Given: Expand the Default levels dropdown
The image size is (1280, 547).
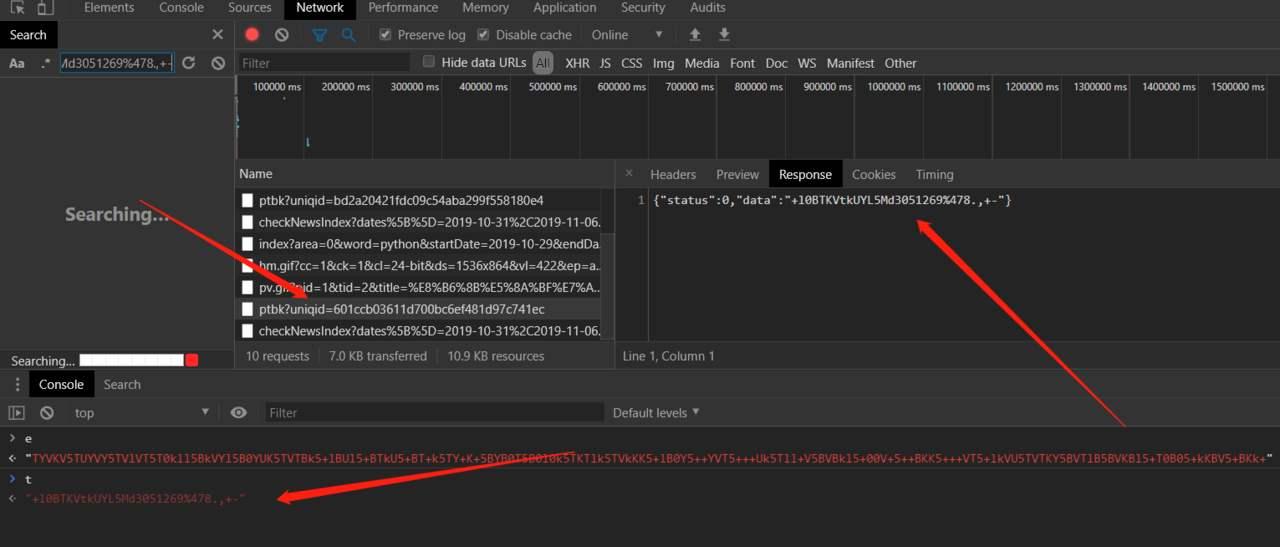Looking at the screenshot, I should [656, 412].
